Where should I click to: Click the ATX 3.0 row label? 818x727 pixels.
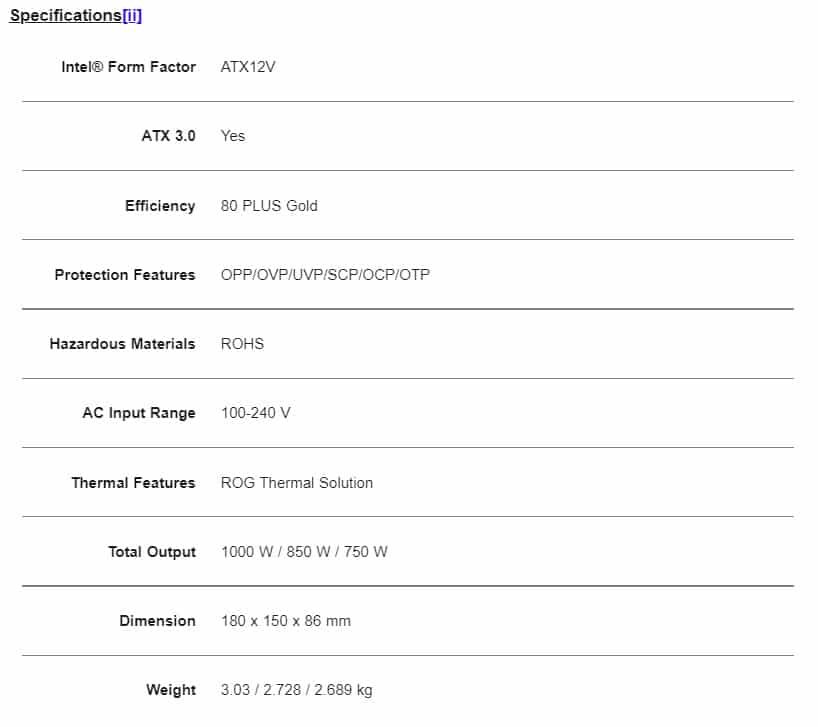click(x=168, y=136)
